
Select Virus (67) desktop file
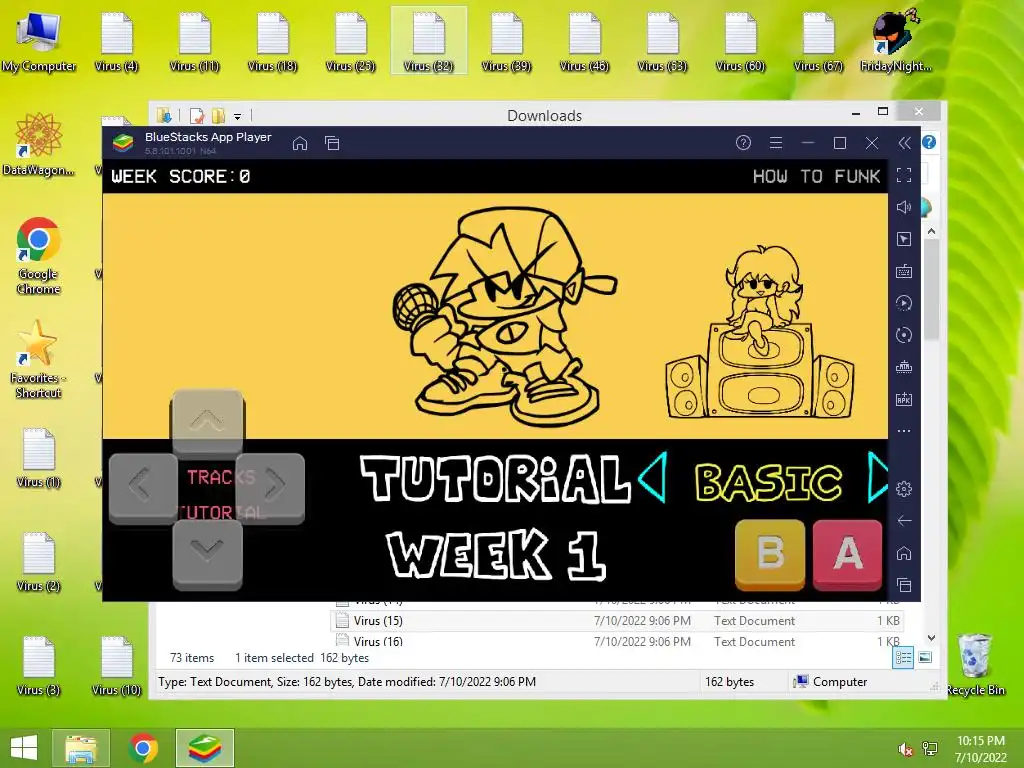pyautogui.click(x=818, y=41)
